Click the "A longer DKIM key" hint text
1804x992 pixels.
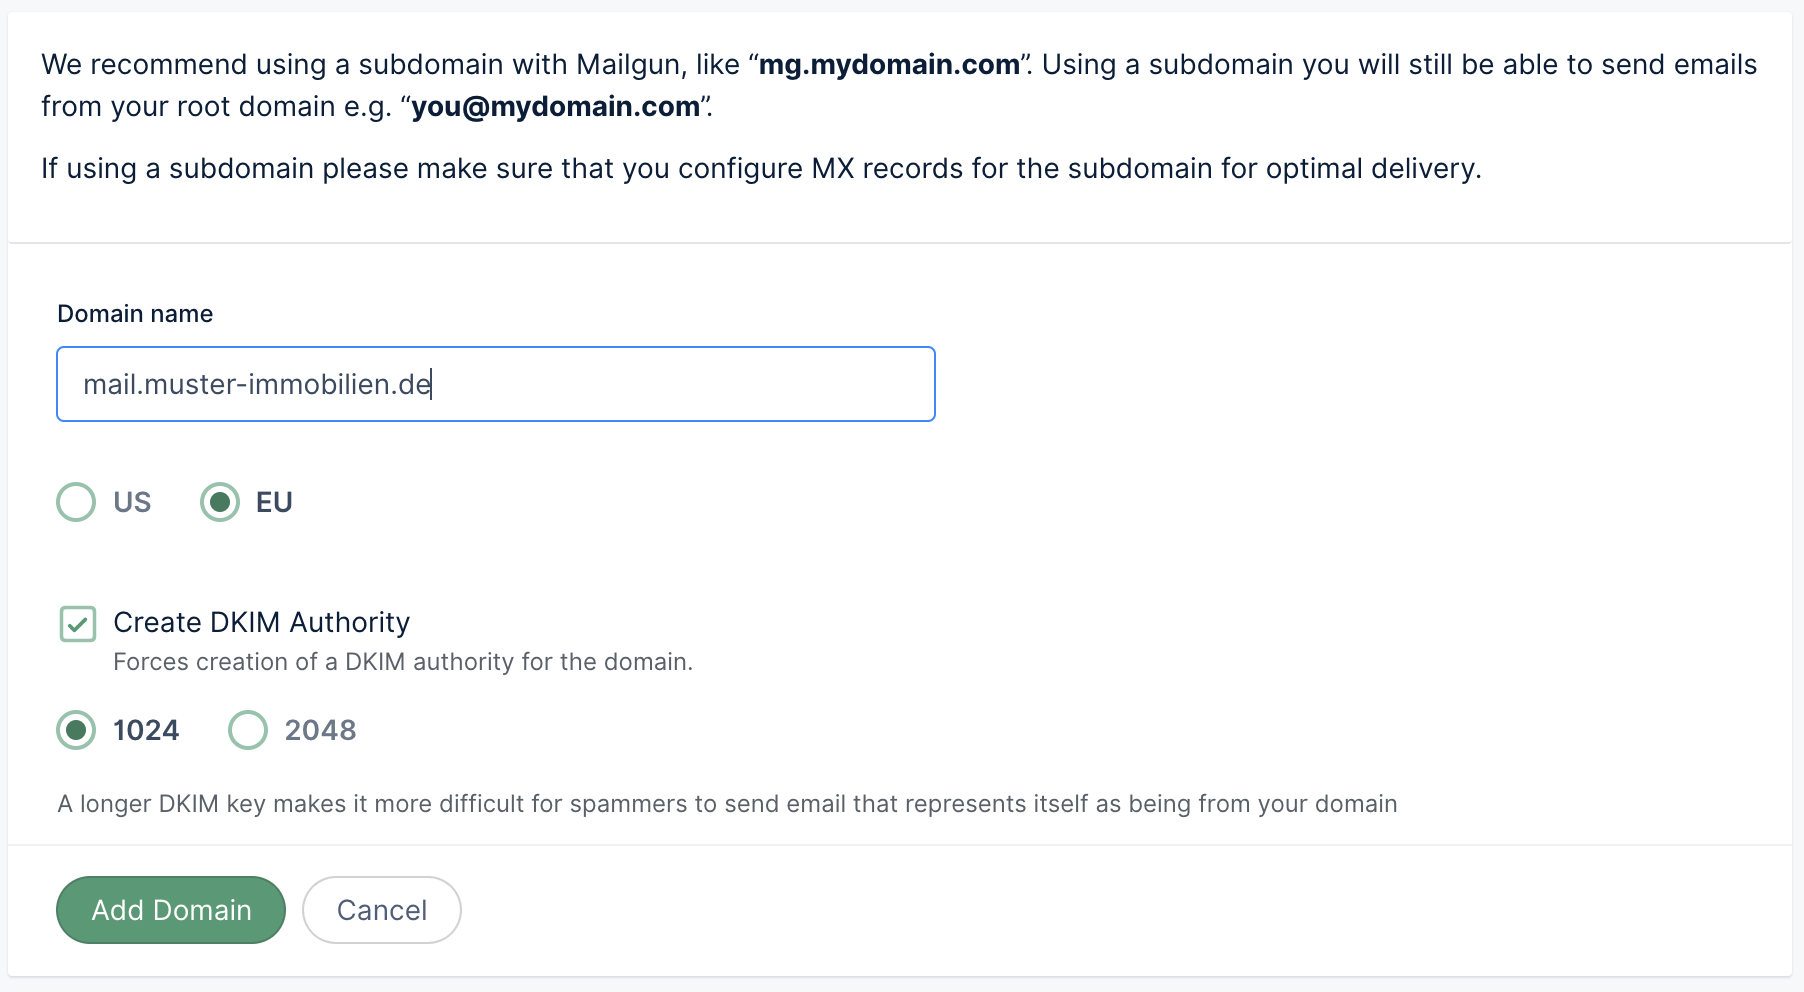tap(726, 804)
